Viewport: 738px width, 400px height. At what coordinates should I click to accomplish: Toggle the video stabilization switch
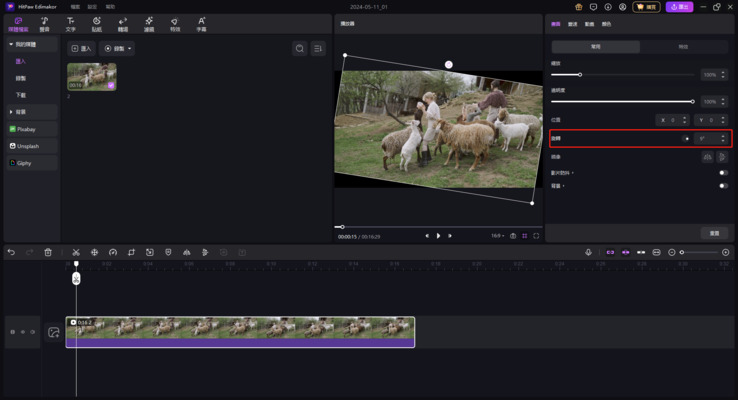(722, 173)
